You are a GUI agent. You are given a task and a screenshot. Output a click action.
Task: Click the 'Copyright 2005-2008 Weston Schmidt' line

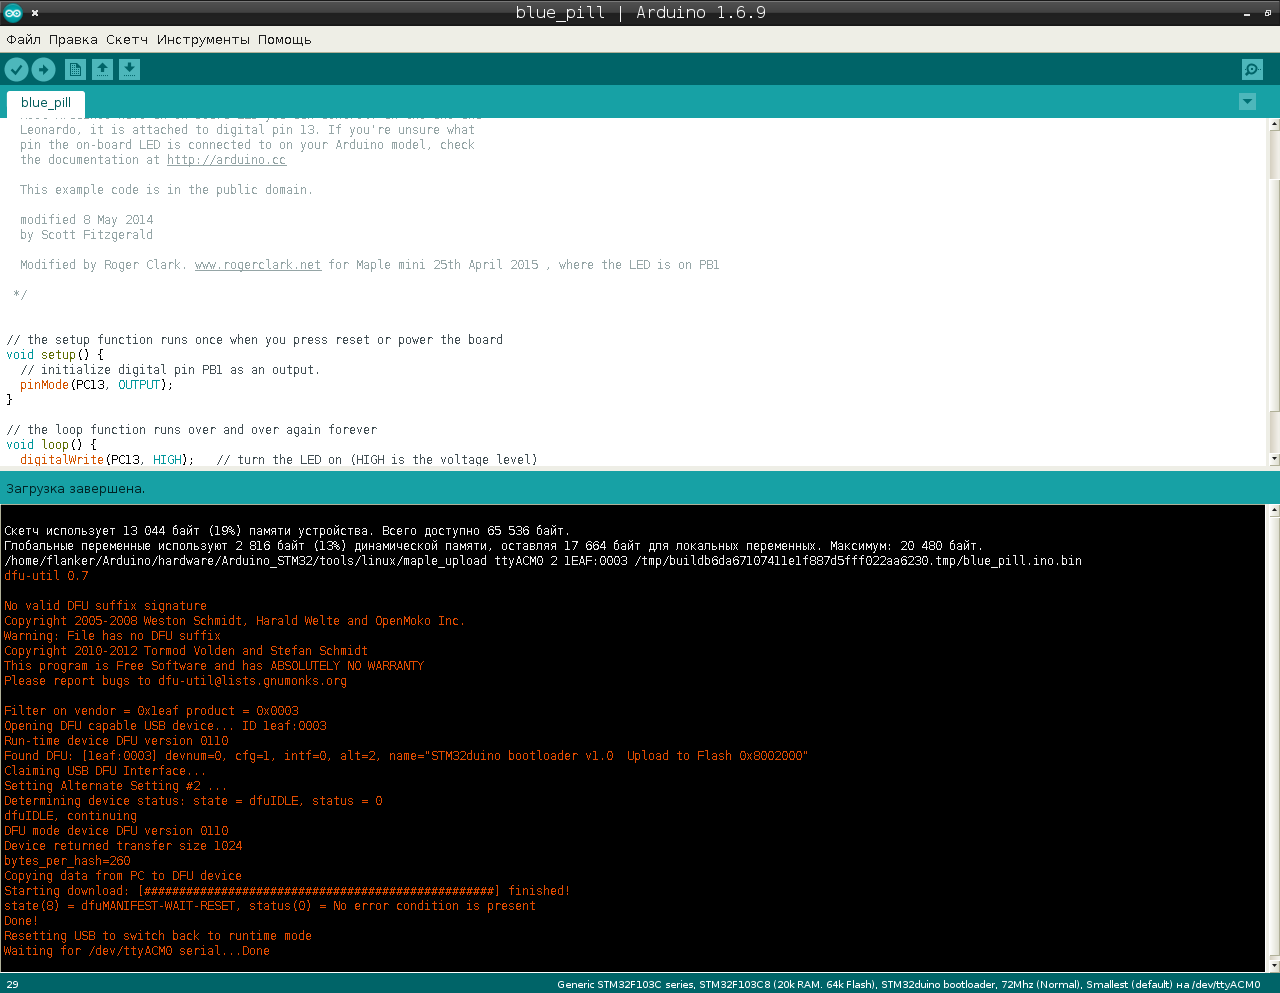(x=235, y=621)
